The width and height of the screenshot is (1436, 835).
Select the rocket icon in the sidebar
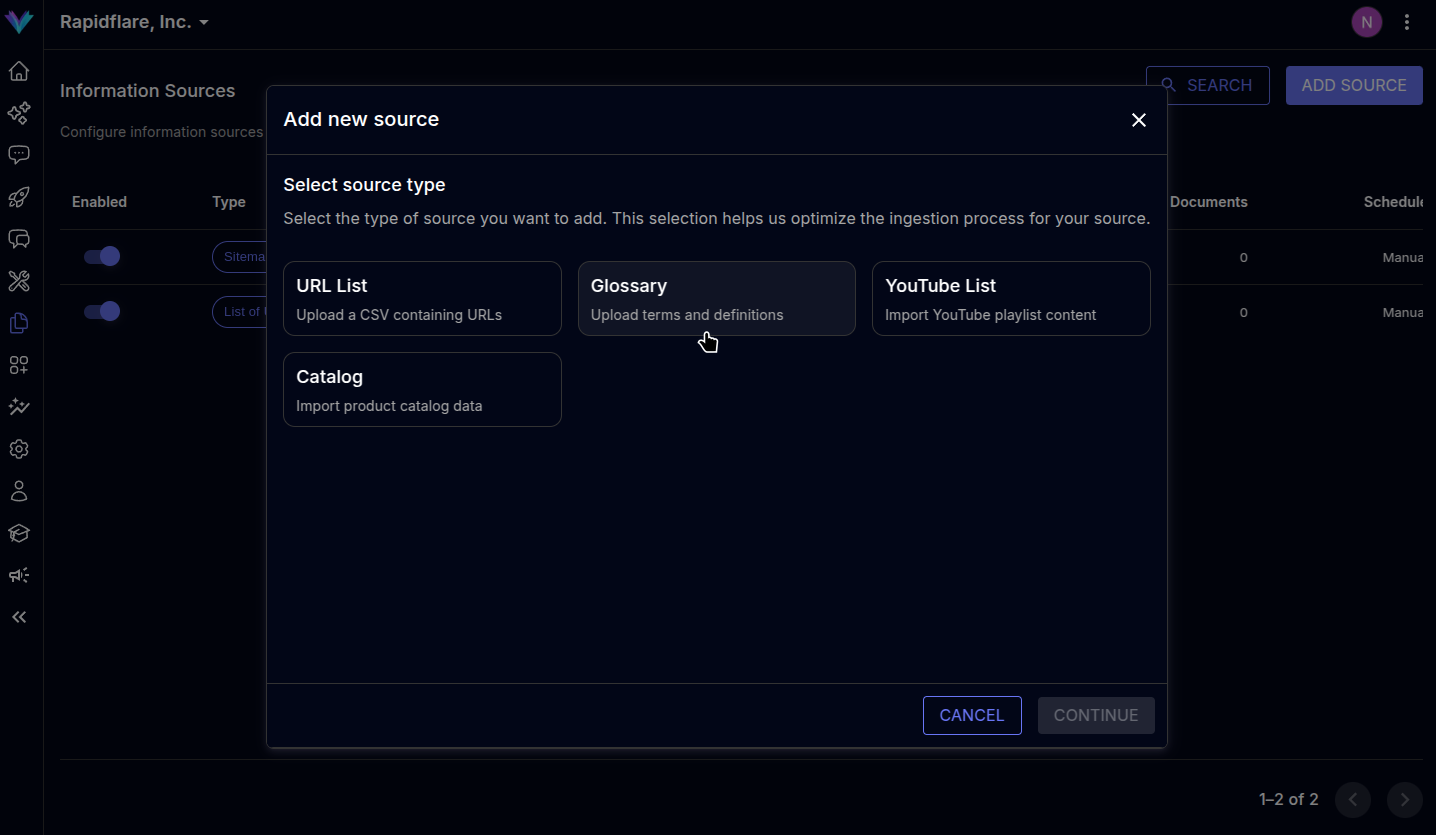tap(18, 197)
